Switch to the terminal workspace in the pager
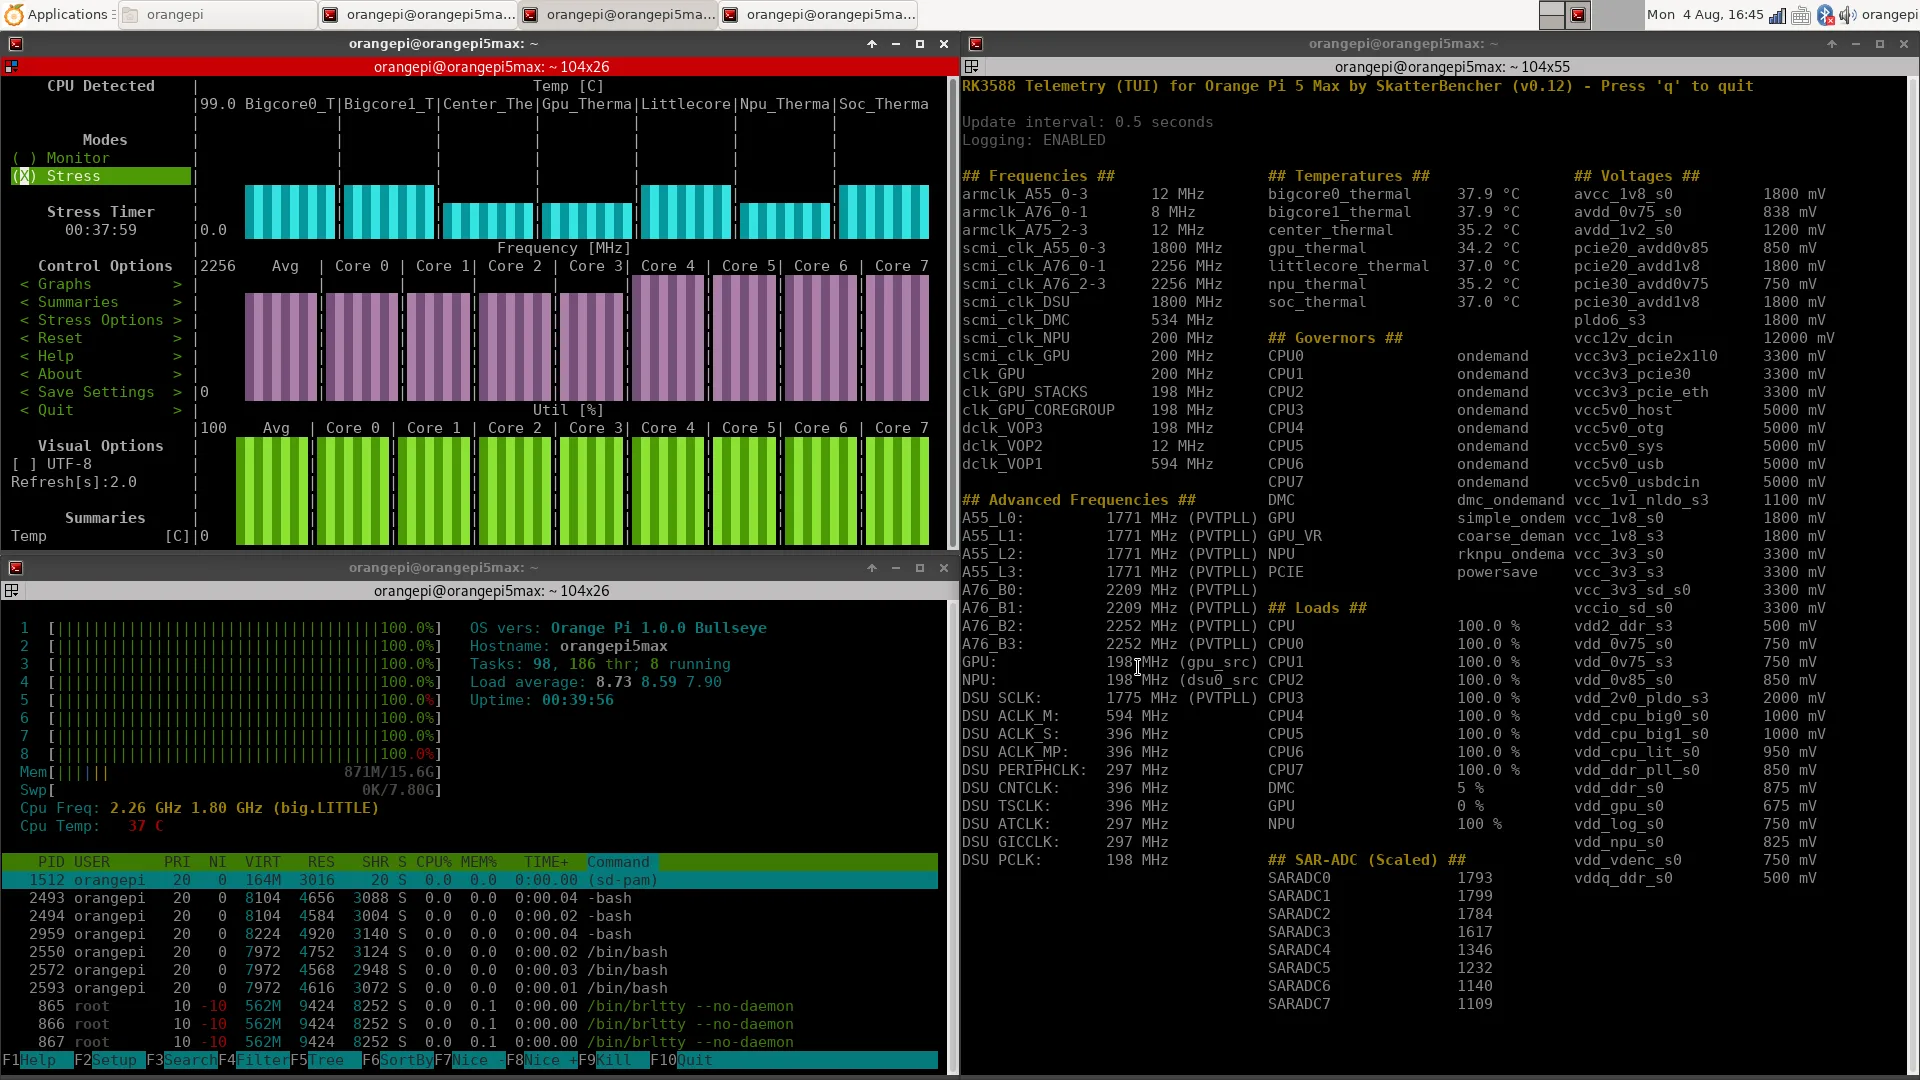This screenshot has width=1920, height=1080. click(1577, 15)
